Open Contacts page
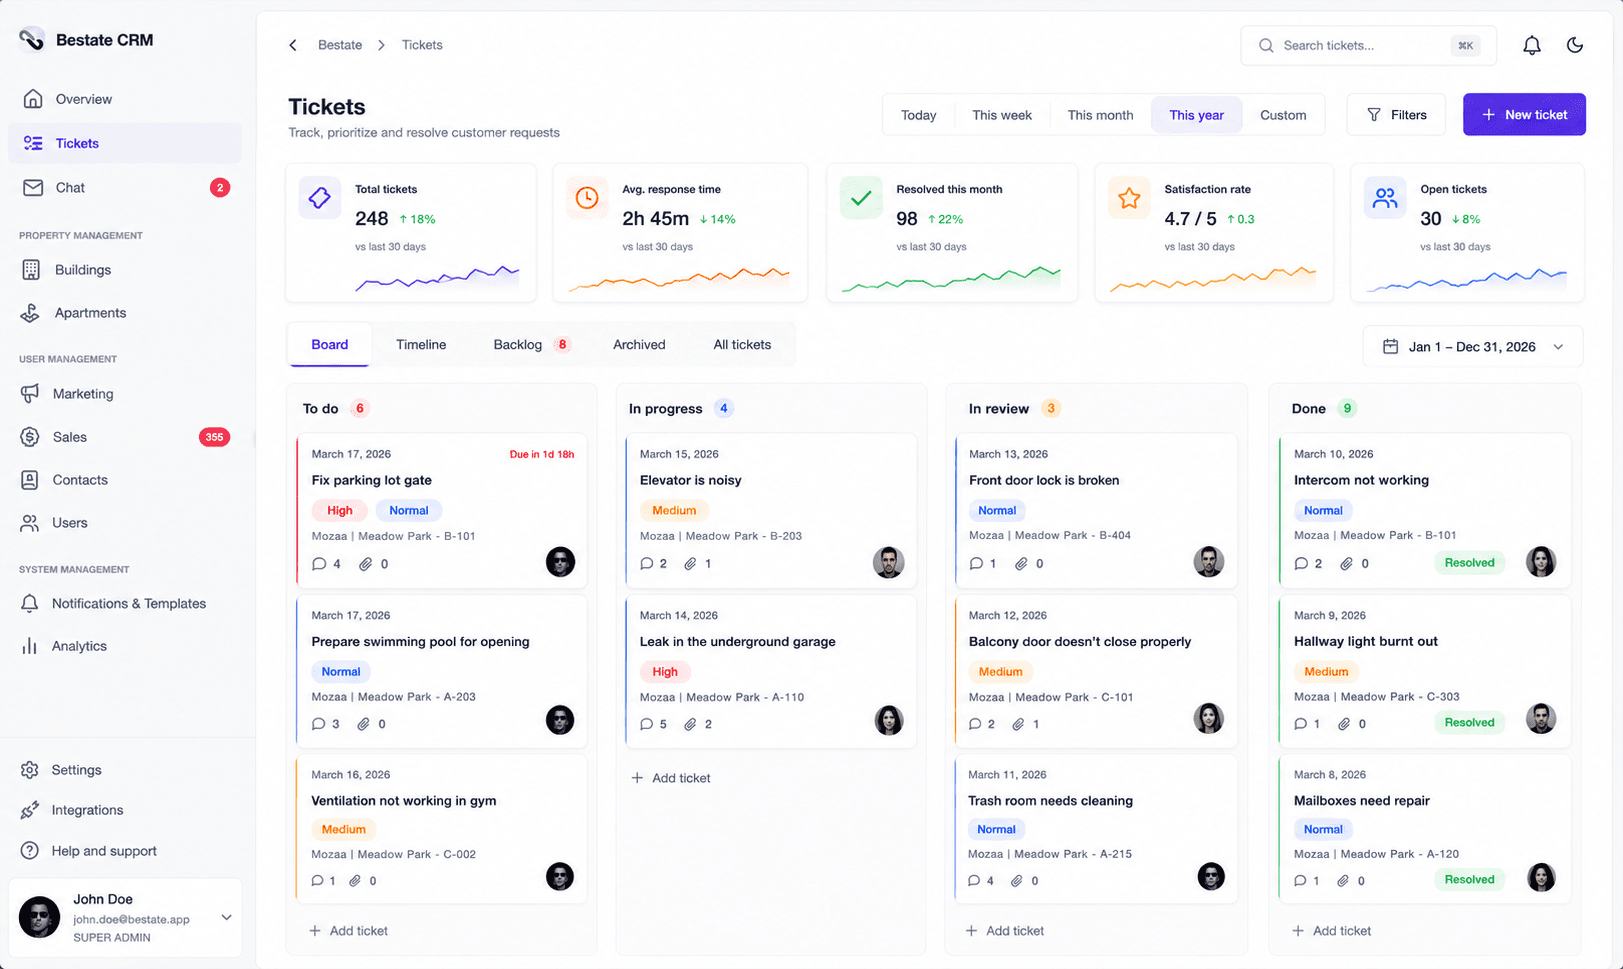 pyautogui.click(x=125, y=480)
